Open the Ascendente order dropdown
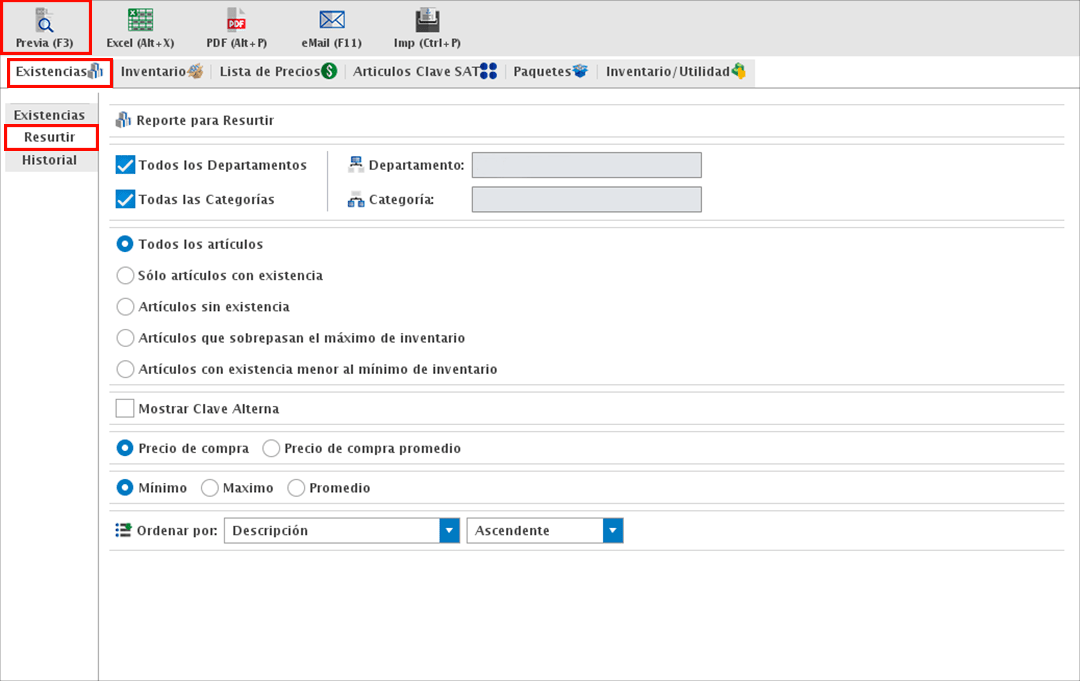The height and width of the screenshot is (681, 1080). pos(611,530)
